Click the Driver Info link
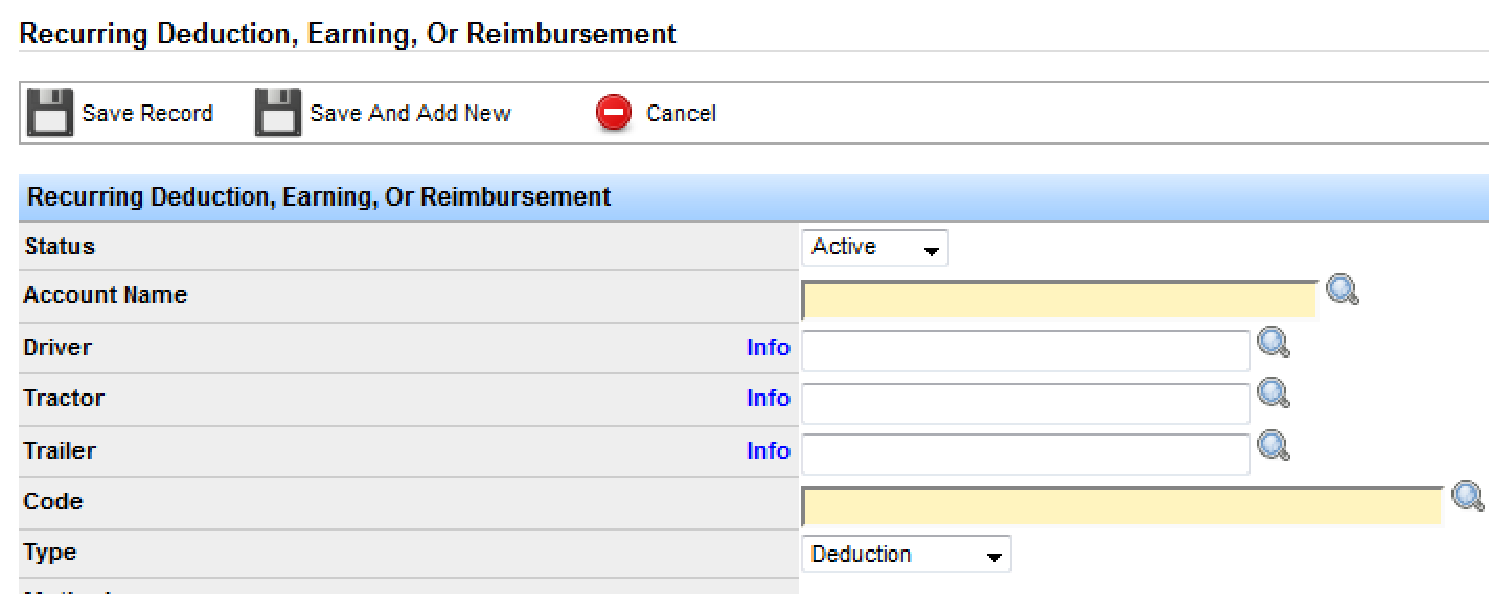Viewport: 1489px width, 594px height. 768,347
